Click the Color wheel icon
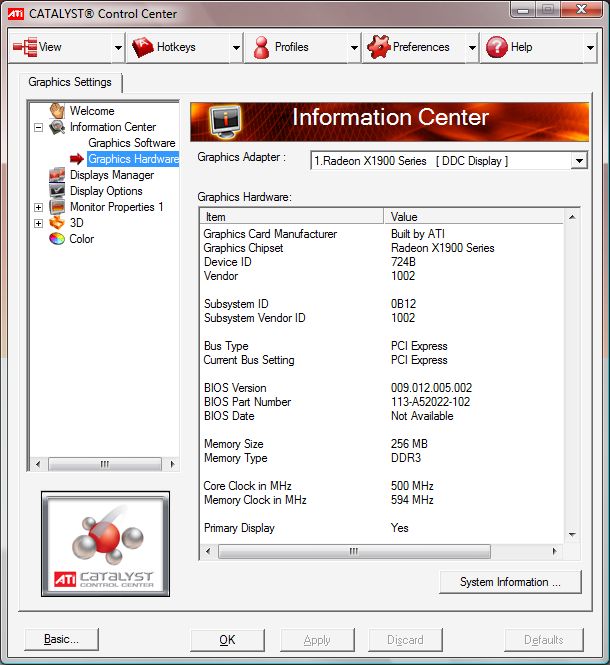 coord(57,239)
